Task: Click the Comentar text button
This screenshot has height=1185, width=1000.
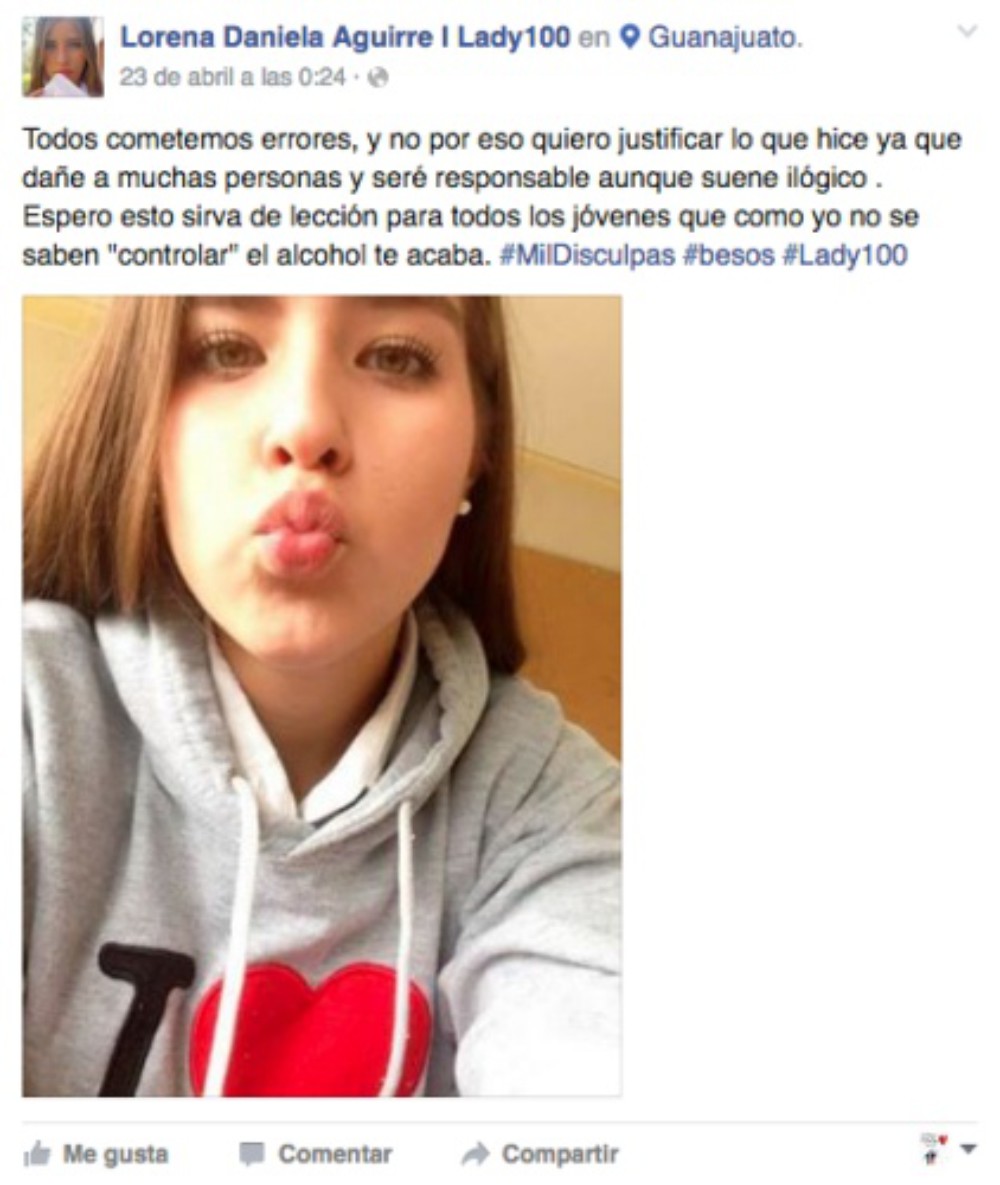Action: (x=335, y=1154)
